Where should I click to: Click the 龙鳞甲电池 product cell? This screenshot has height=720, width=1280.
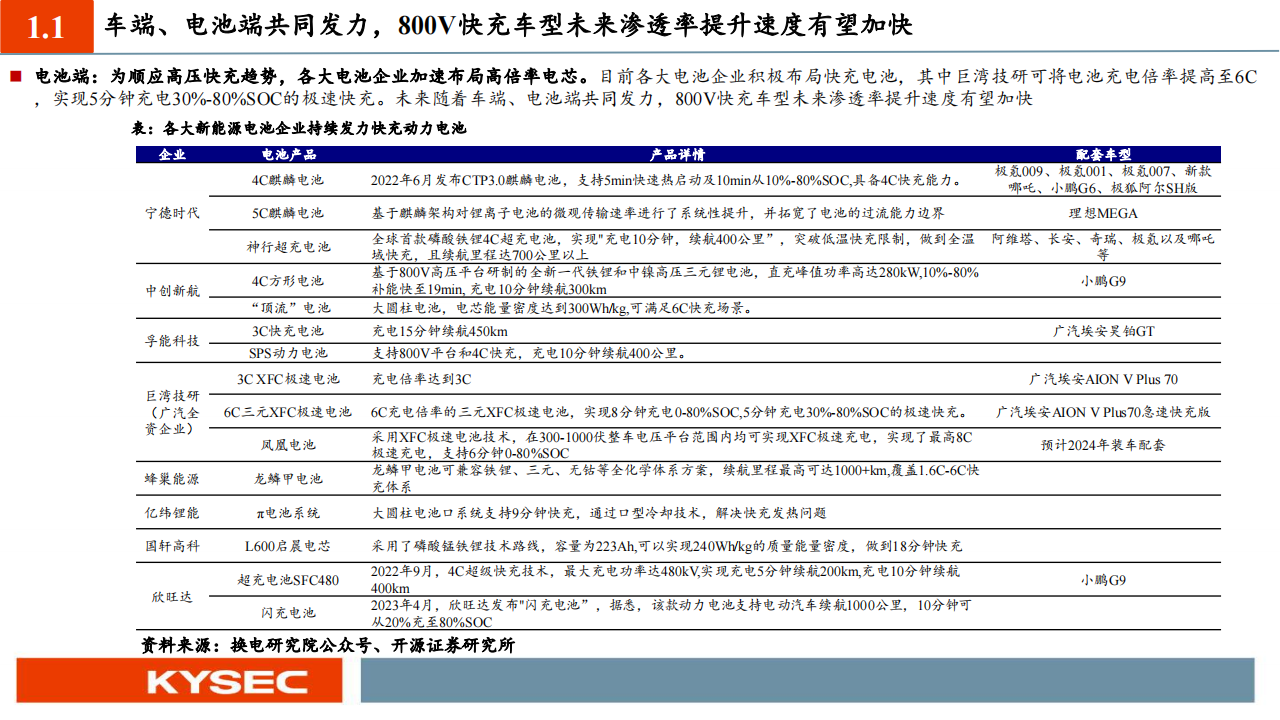(x=287, y=479)
